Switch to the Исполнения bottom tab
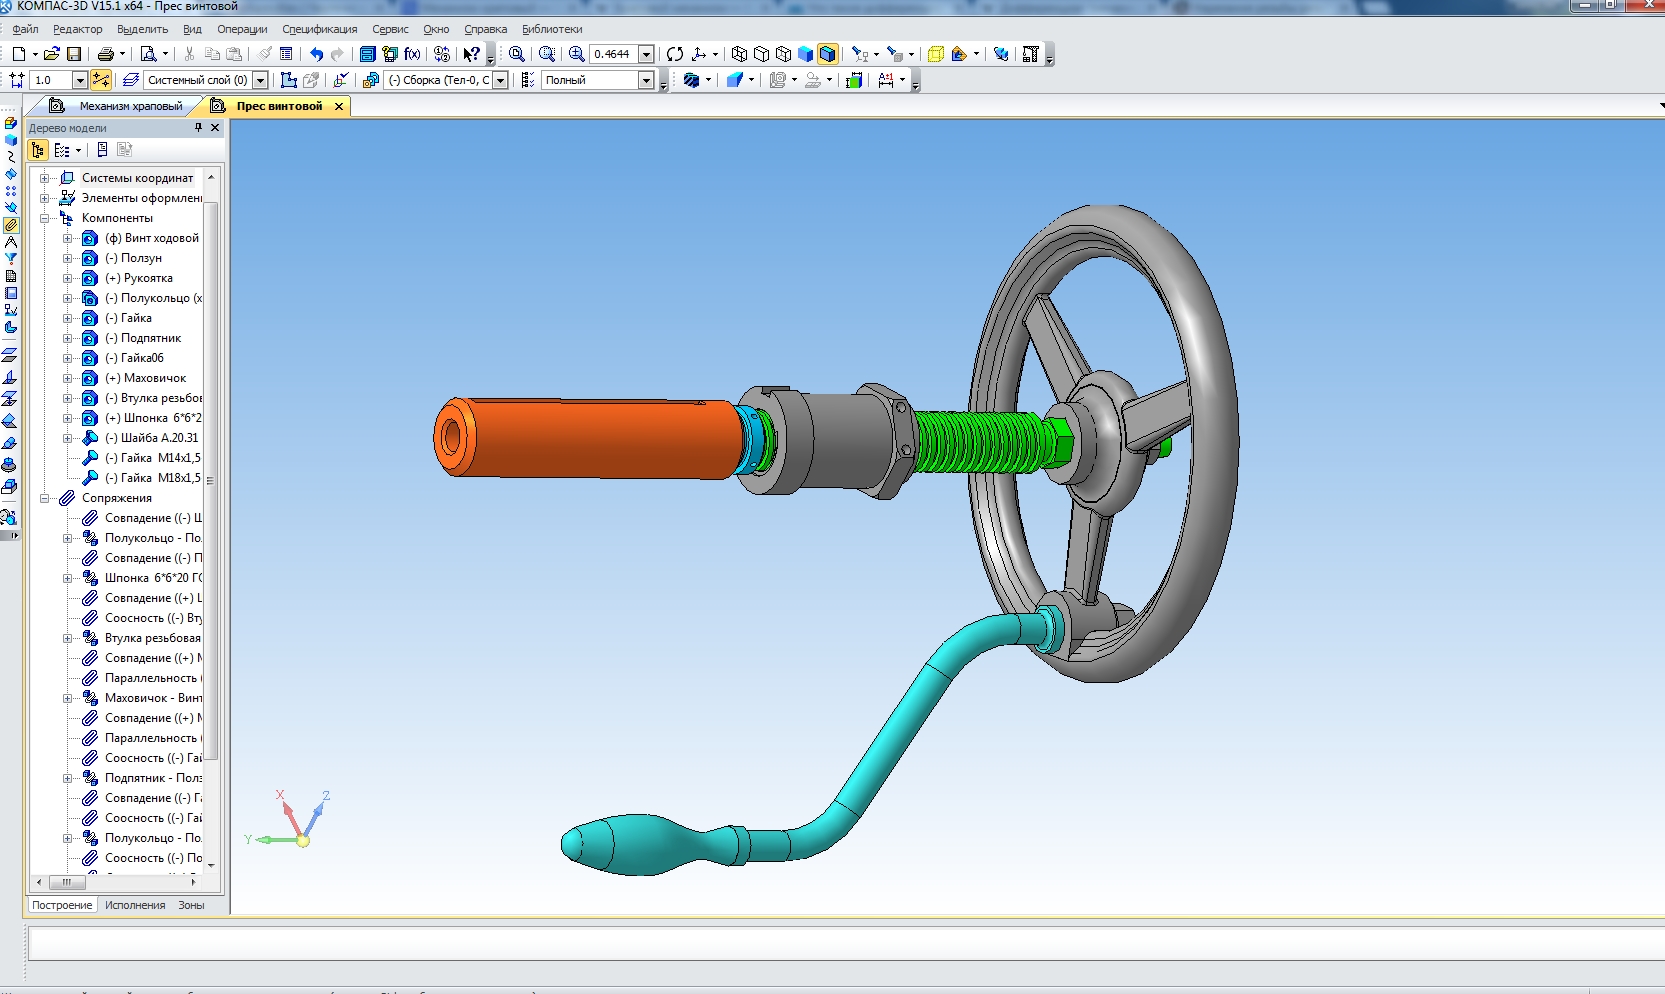 135,905
